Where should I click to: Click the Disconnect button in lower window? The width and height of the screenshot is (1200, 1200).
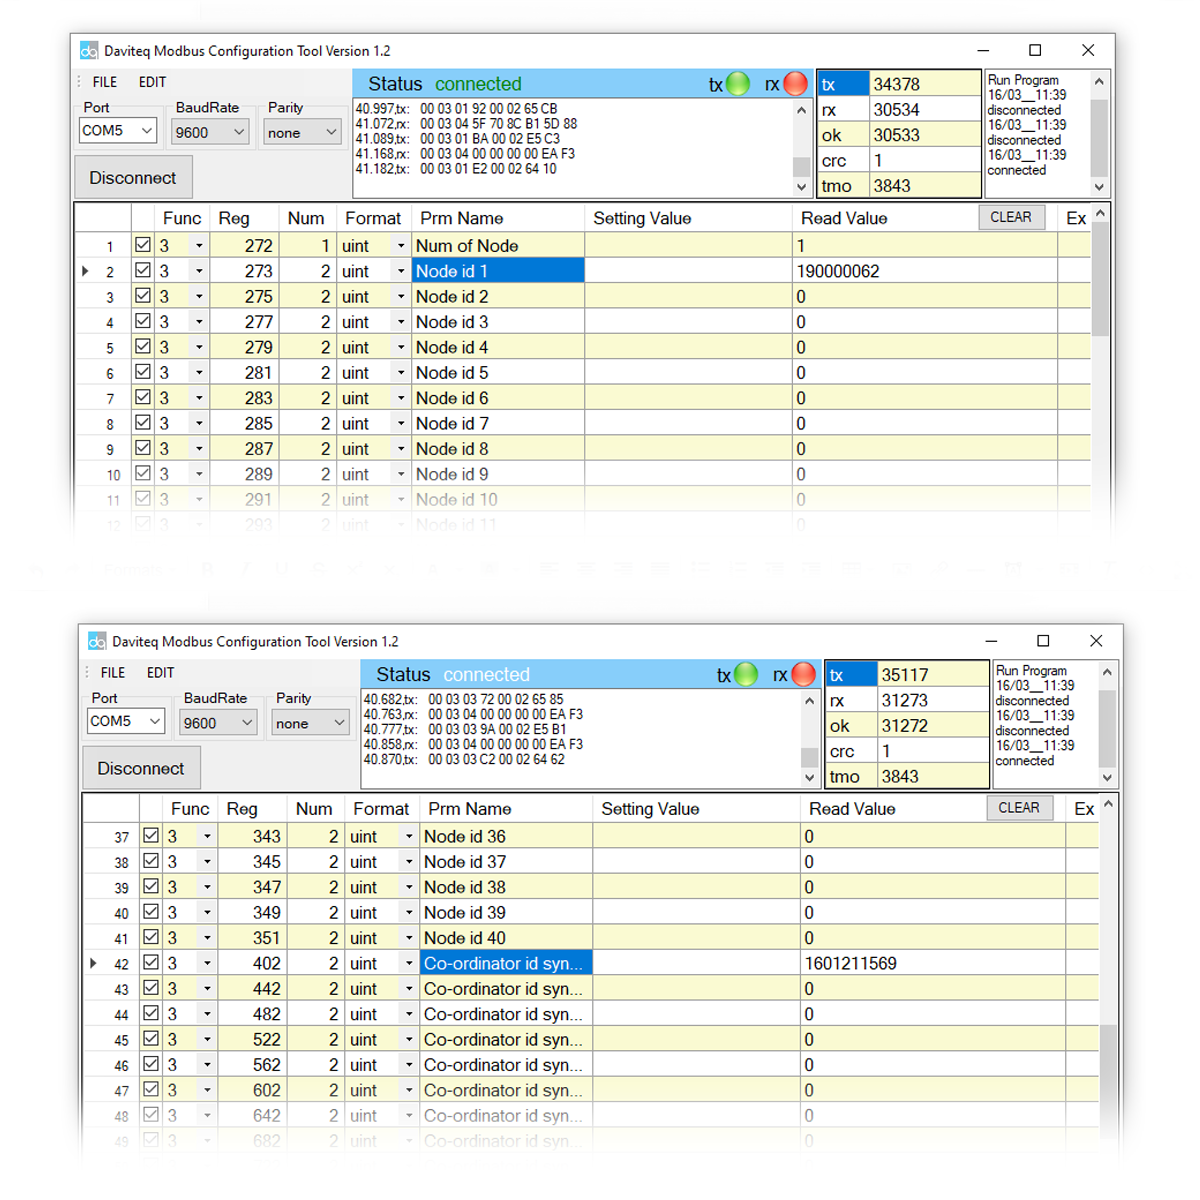click(x=141, y=769)
